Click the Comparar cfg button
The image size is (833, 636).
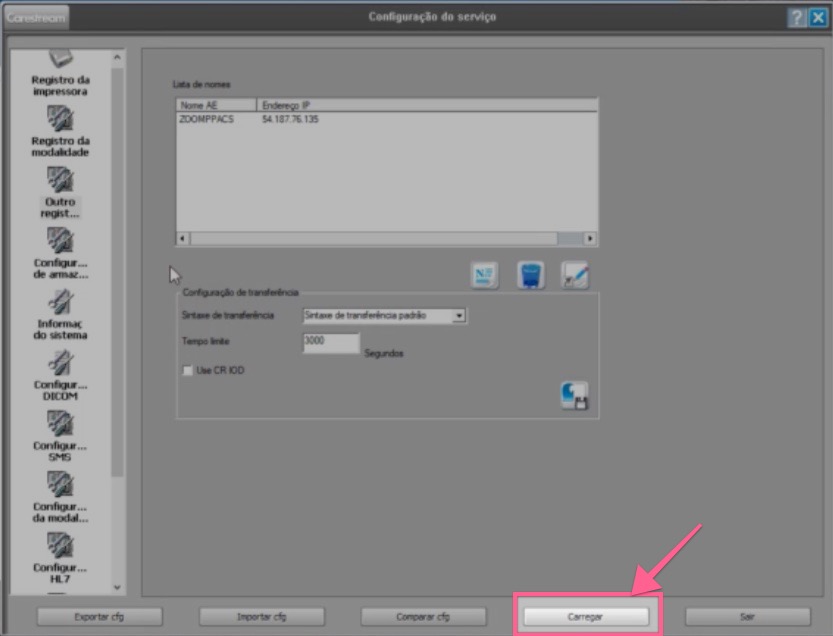[x=424, y=616]
